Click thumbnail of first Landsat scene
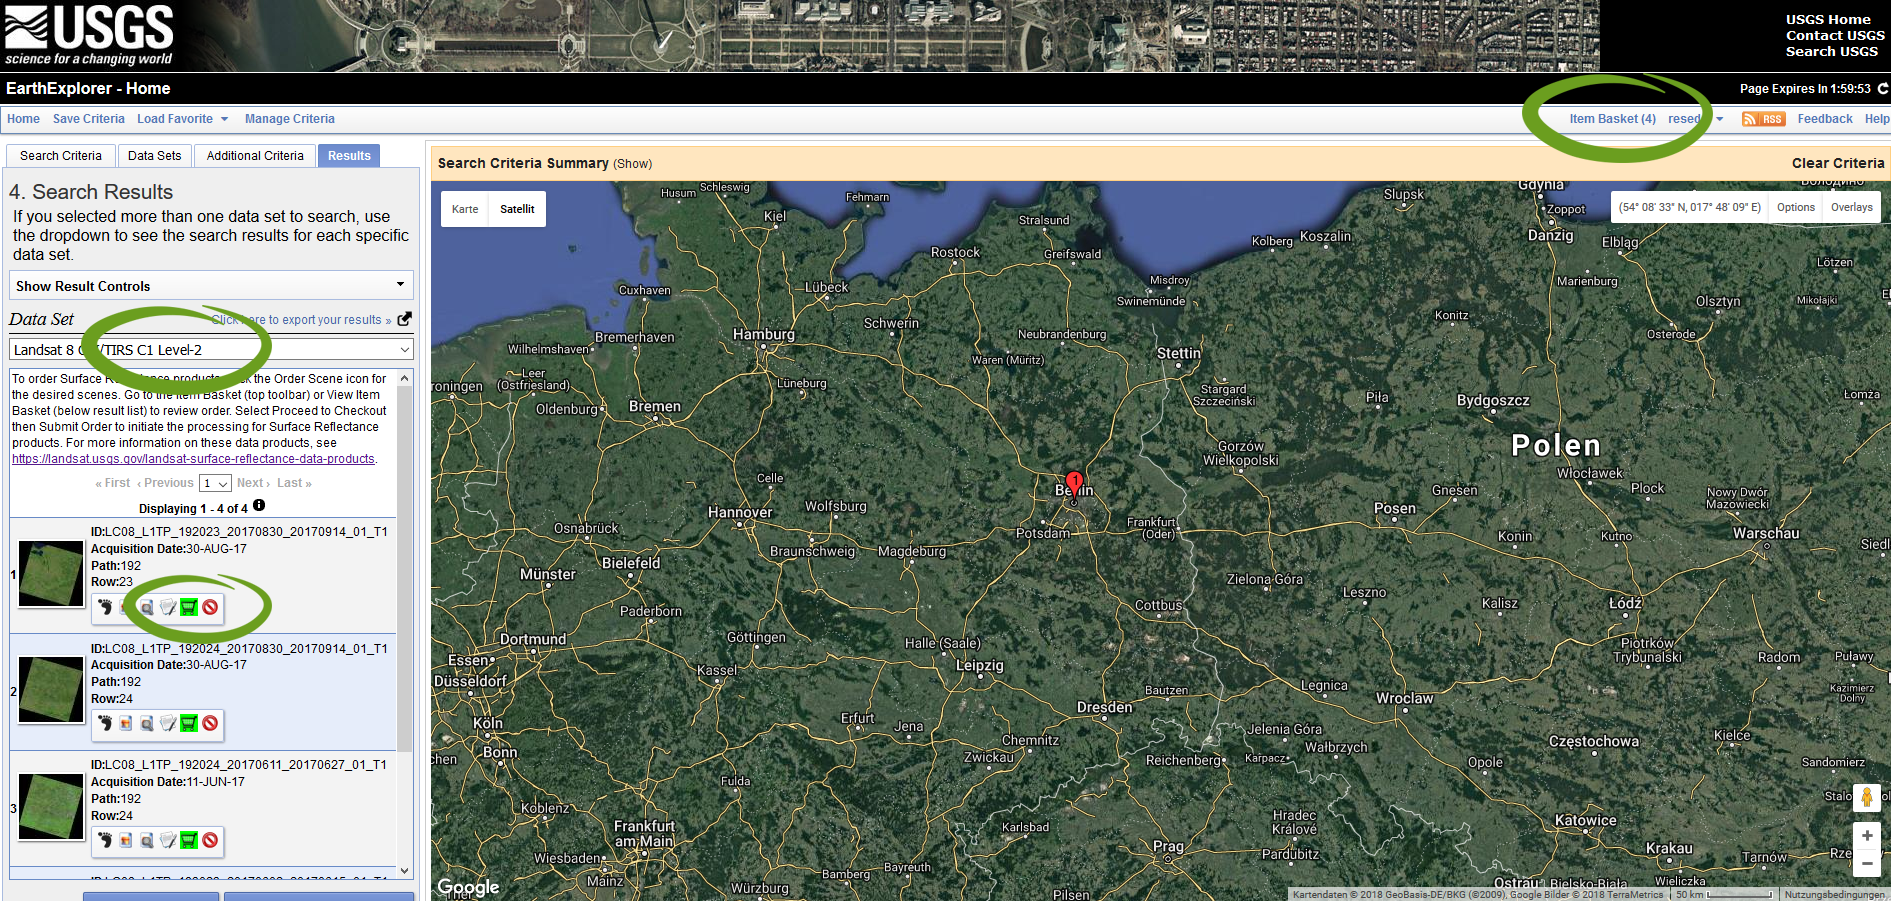This screenshot has height=901, width=1891. coord(51,574)
